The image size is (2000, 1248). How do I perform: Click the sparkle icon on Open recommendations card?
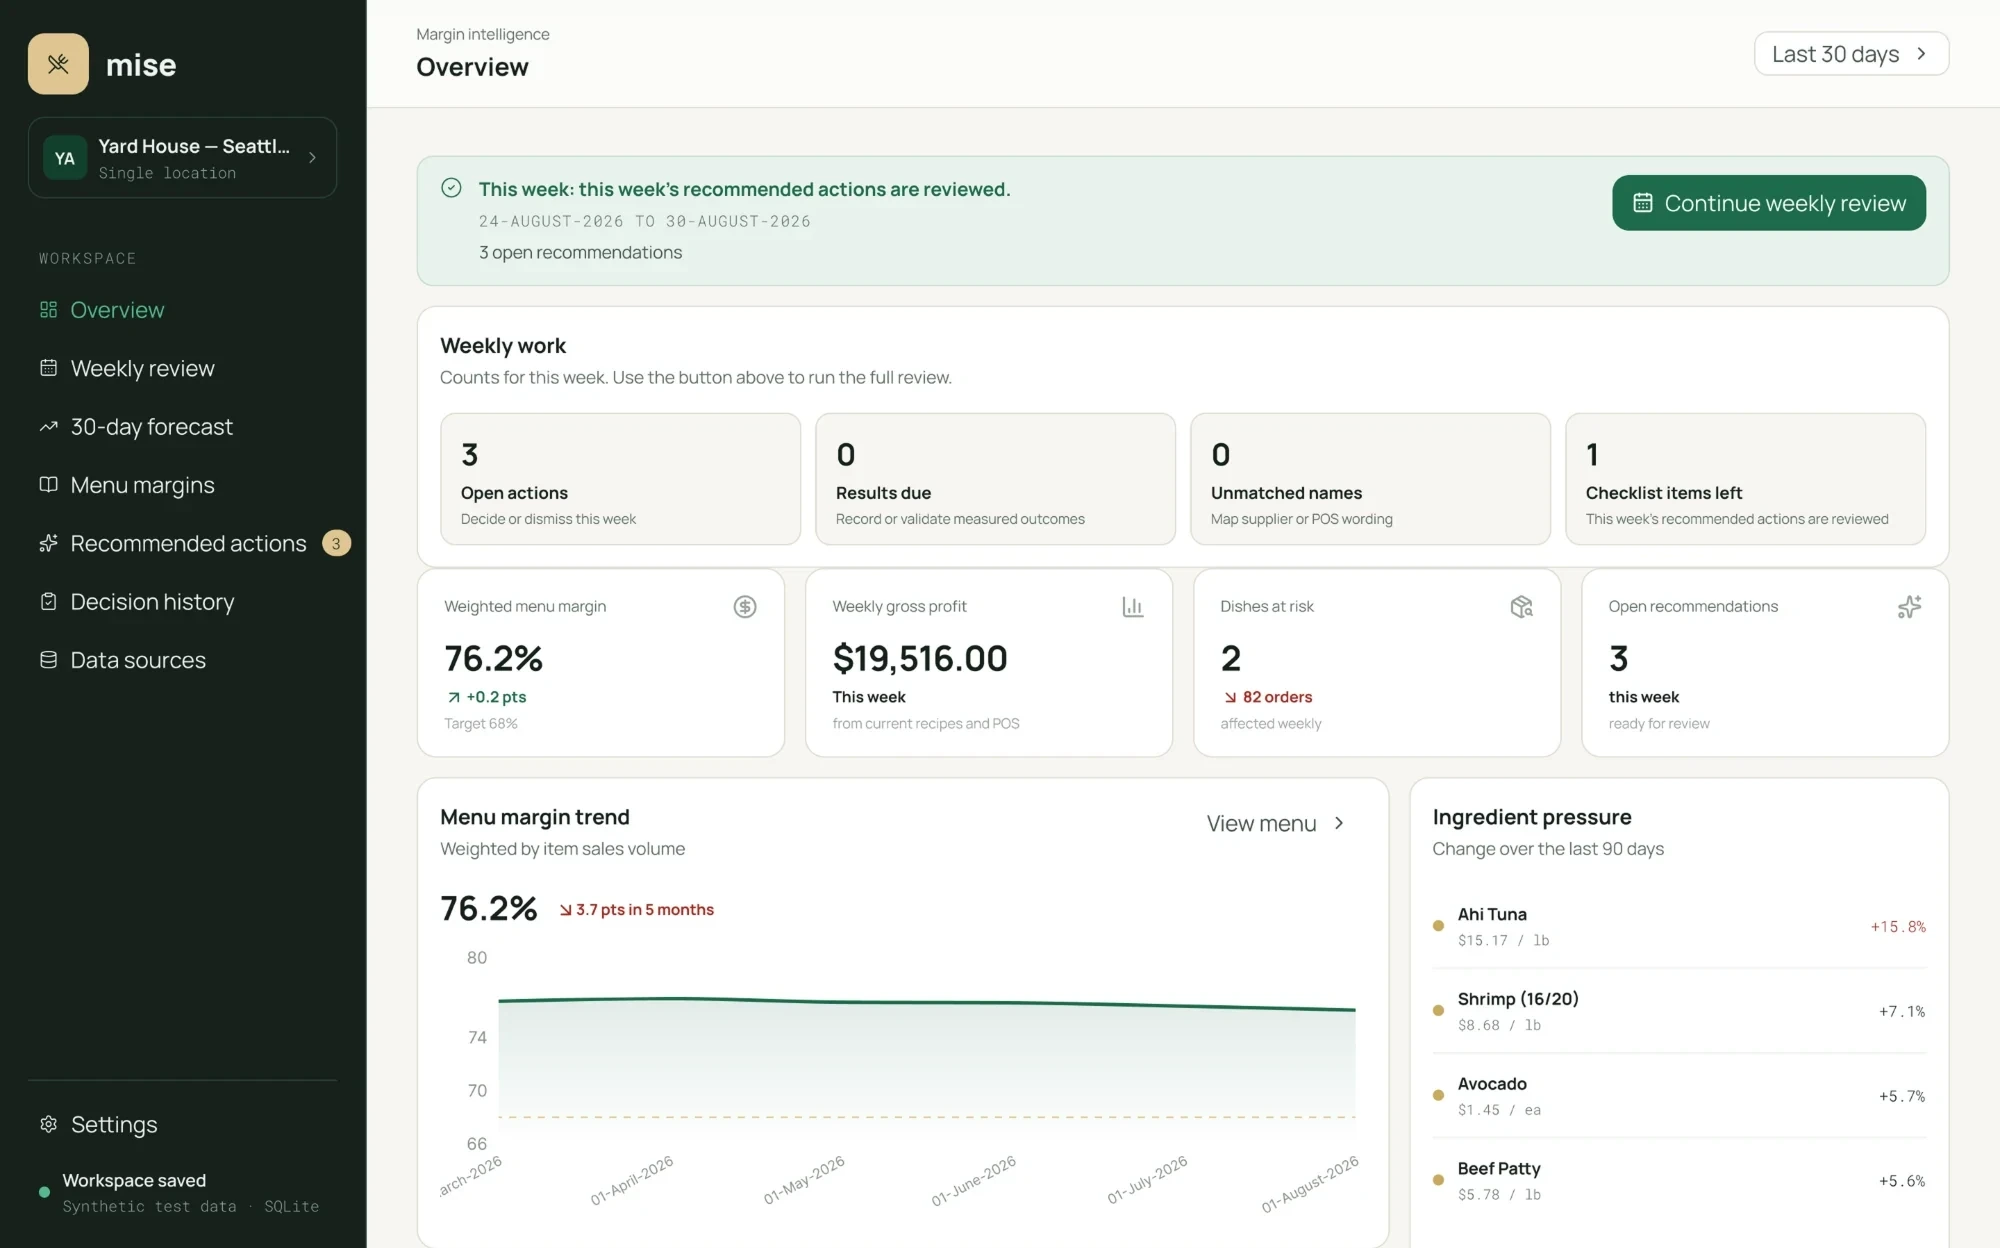pos(1909,607)
